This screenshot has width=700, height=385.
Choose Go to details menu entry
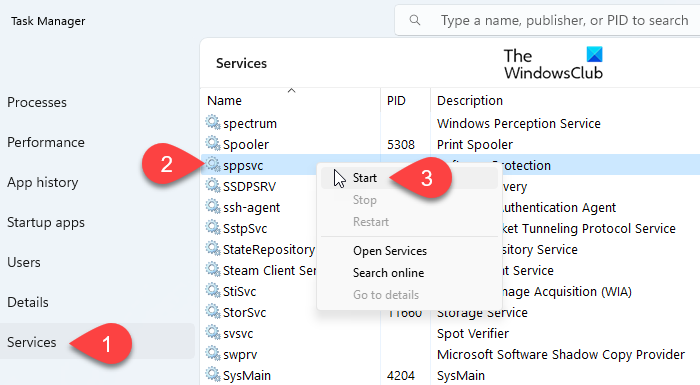tap(409, 295)
